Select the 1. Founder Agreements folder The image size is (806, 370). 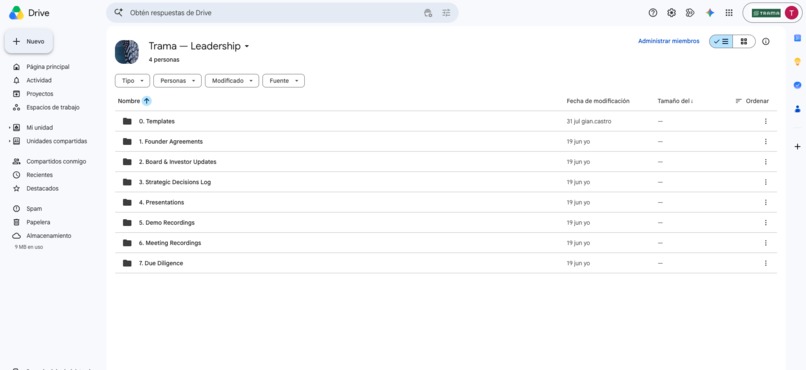446,141
